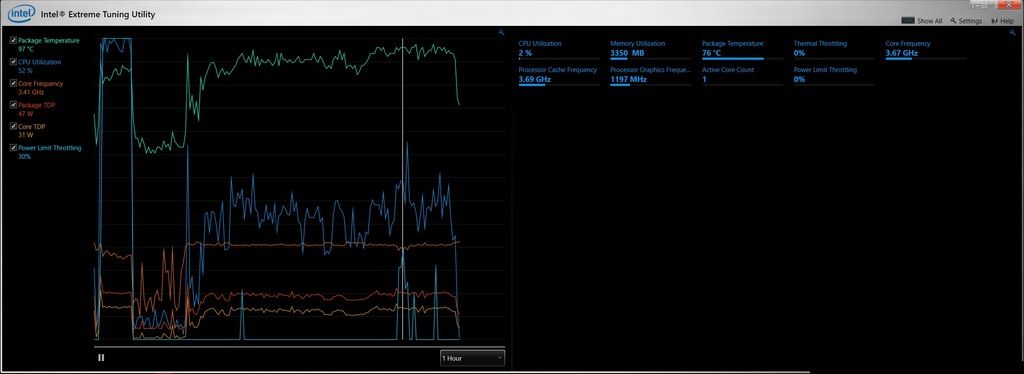Uncheck the Core TDP checkbox
Image resolution: width=1024 pixels, height=374 pixels.
14,127
